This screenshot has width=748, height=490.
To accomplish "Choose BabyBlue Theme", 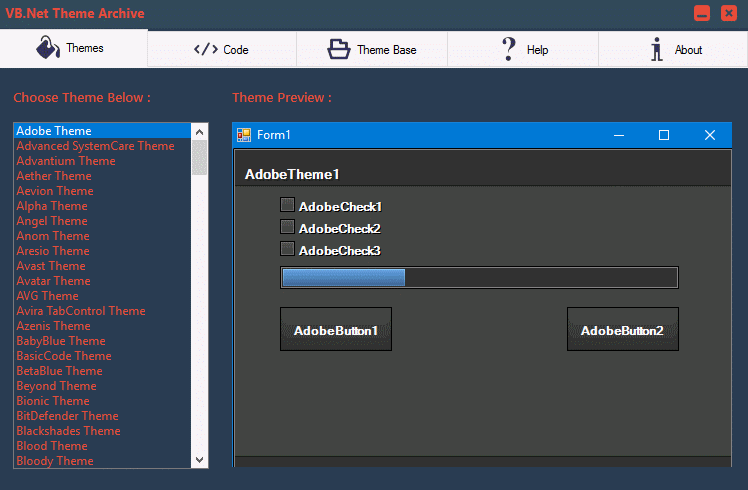I will tap(103, 341).
